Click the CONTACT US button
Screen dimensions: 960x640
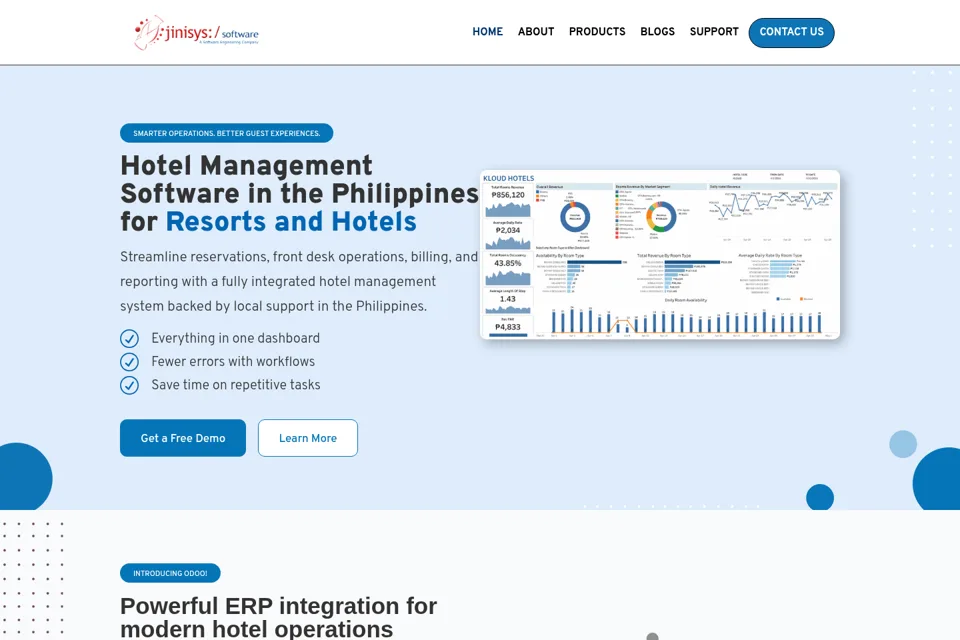click(791, 32)
